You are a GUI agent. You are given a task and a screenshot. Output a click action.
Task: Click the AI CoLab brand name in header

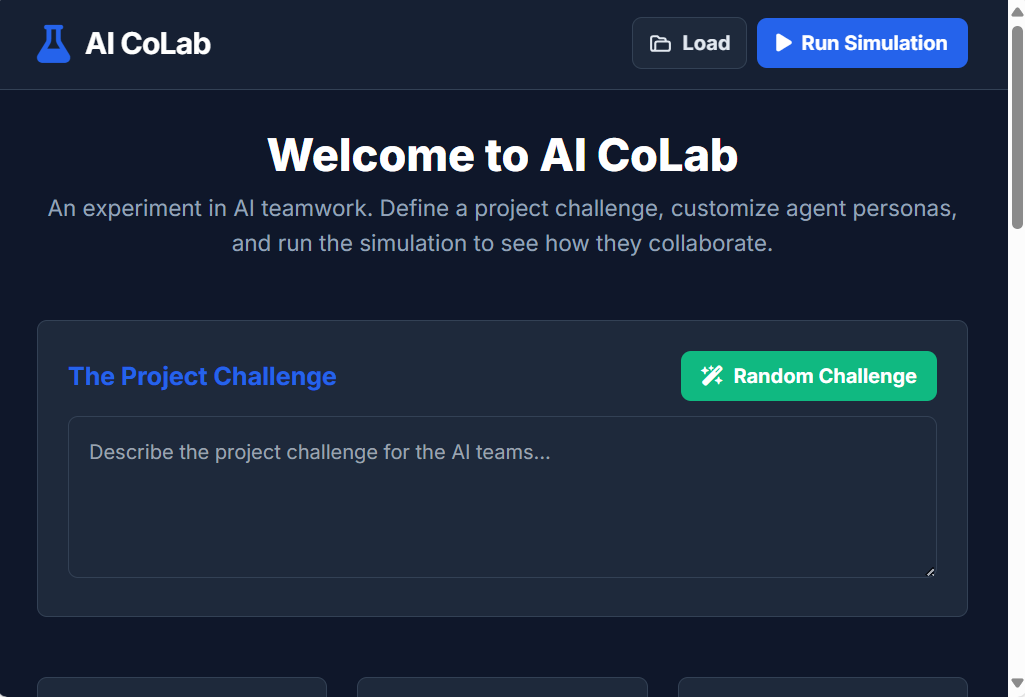(148, 44)
